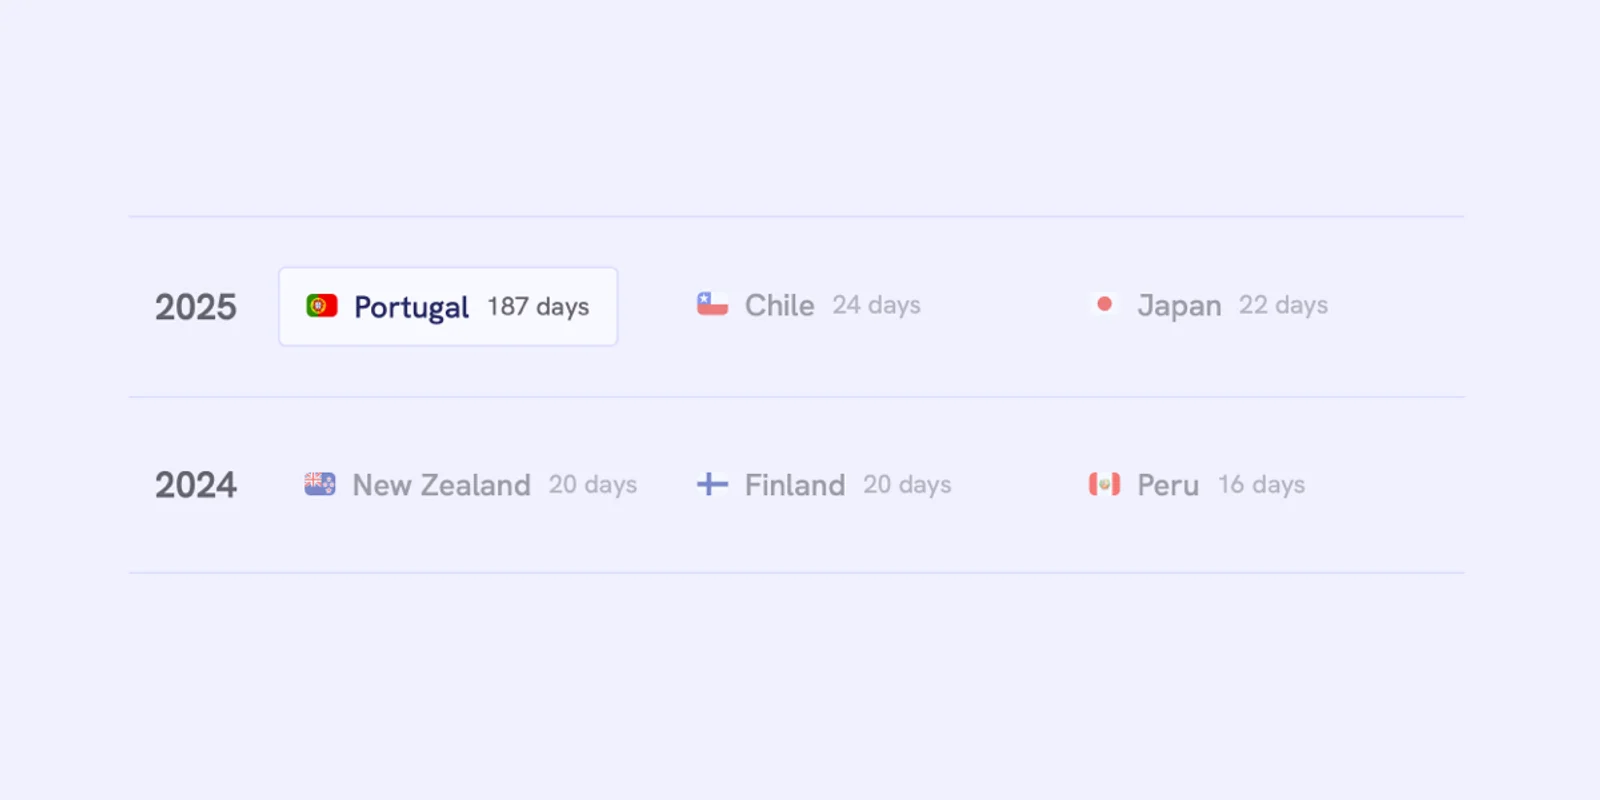Click the Peru flag icon
Screen dimensions: 1600x800
tap(1104, 484)
